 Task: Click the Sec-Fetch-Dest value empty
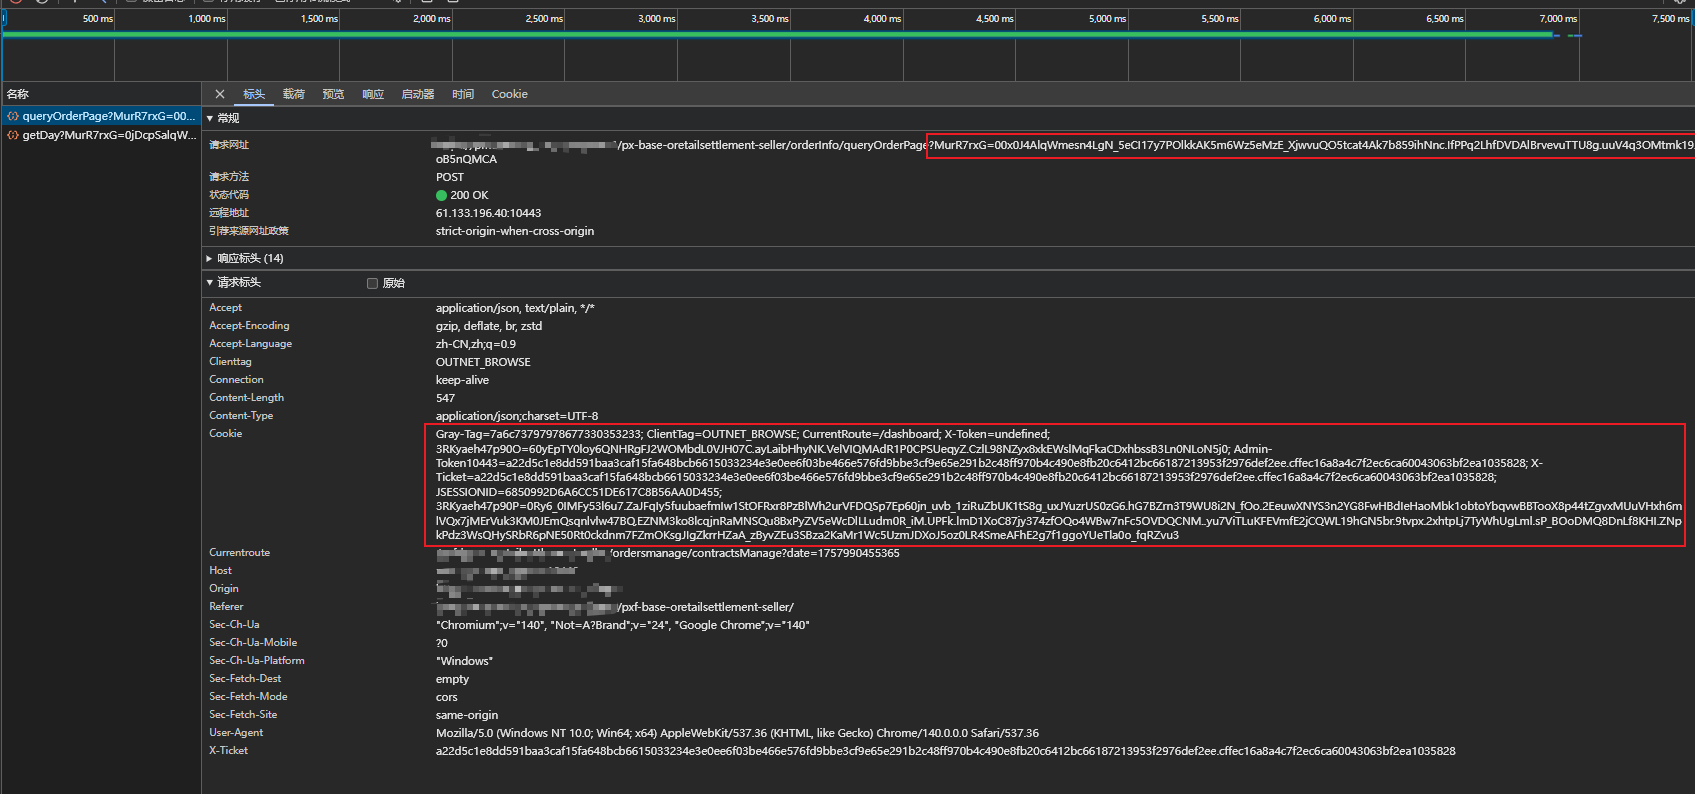pos(452,679)
